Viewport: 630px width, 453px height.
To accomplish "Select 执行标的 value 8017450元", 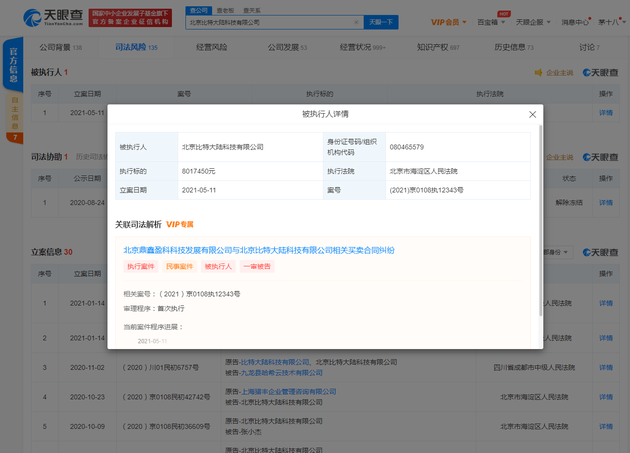I will [x=198, y=171].
